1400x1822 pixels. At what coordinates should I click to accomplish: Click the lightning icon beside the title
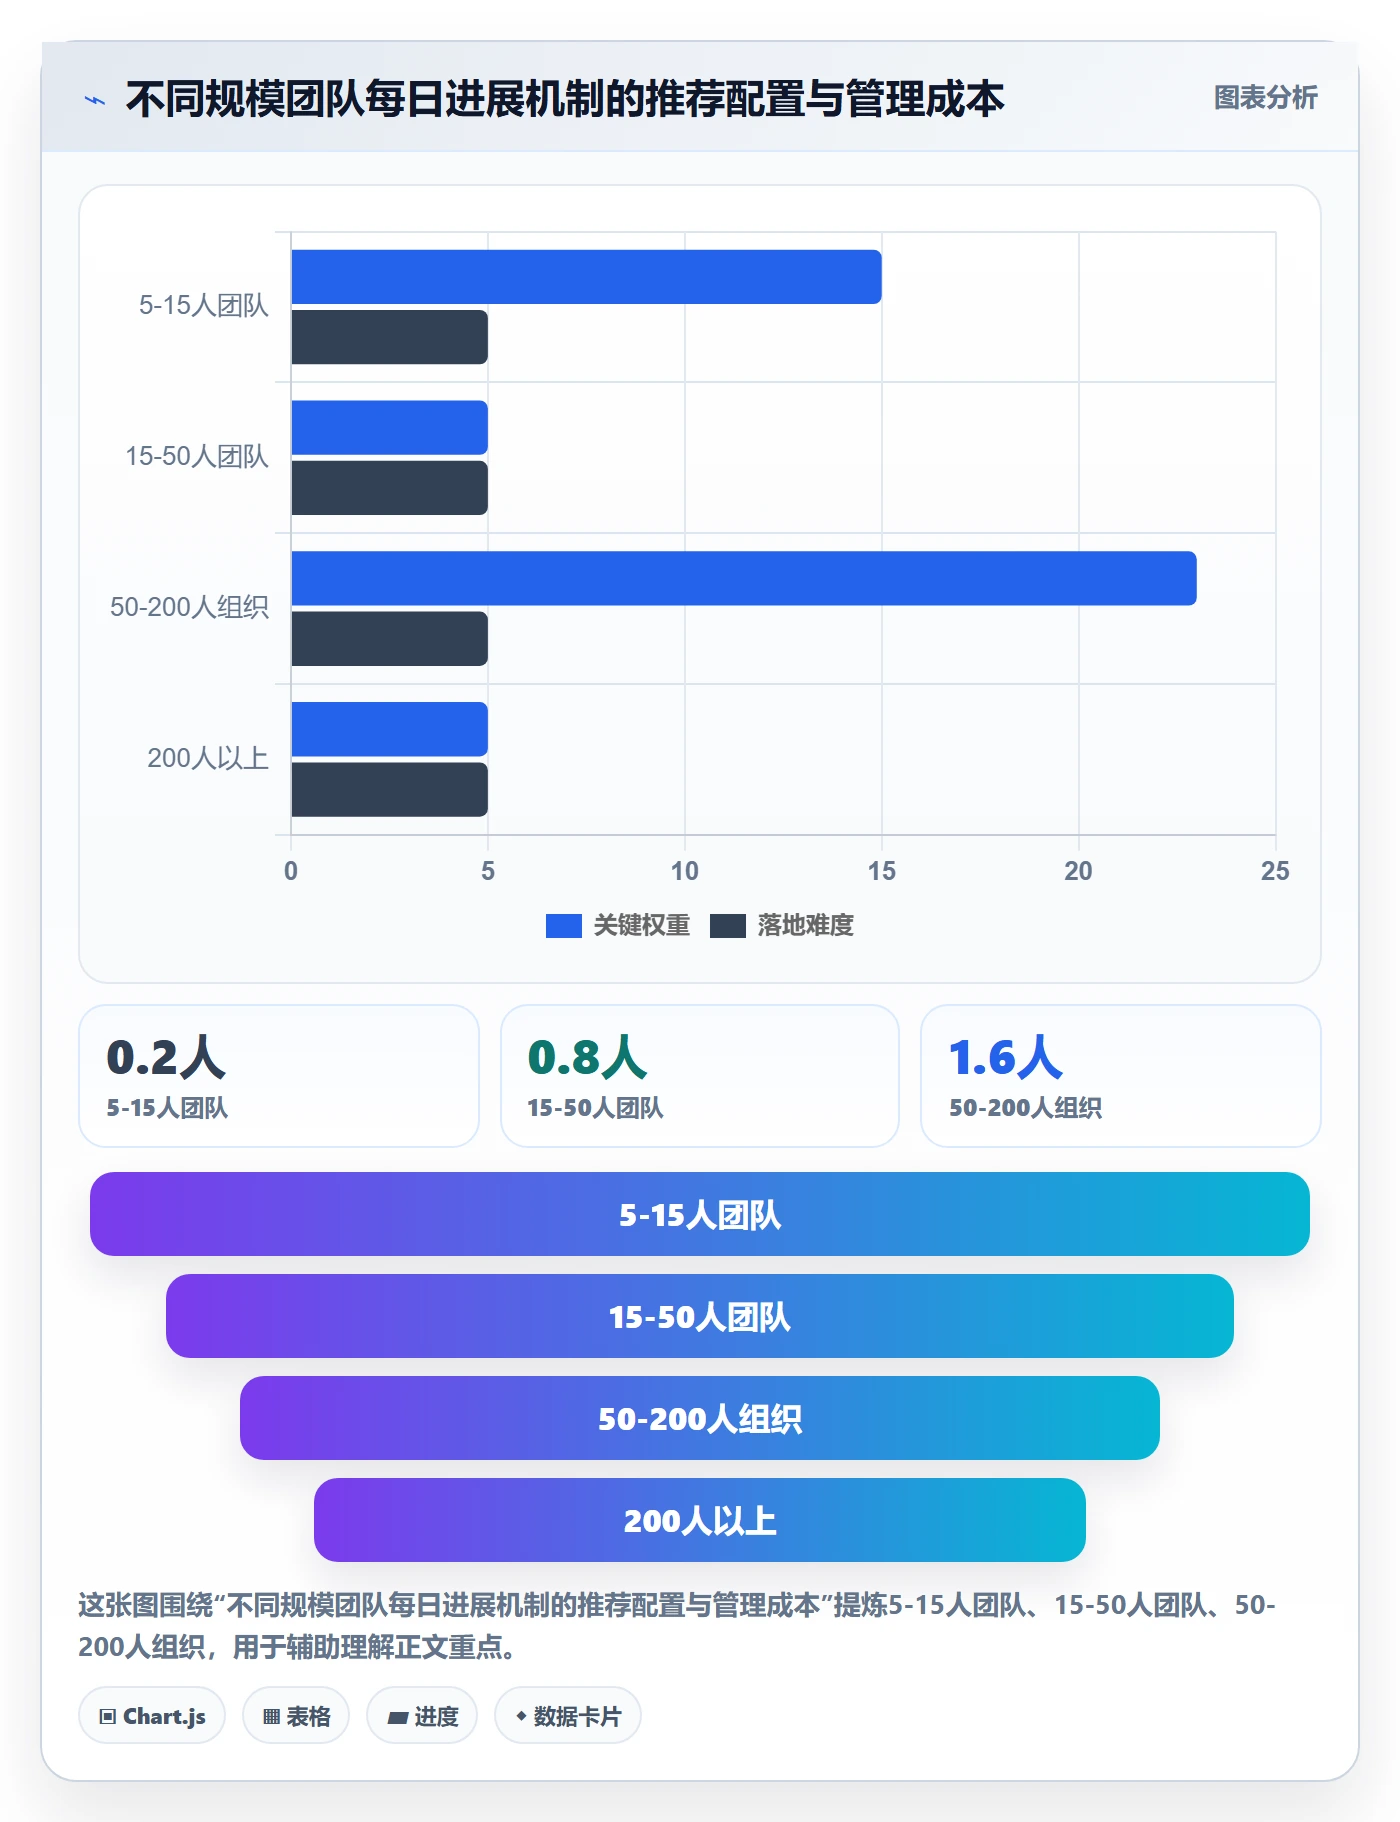(95, 100)
